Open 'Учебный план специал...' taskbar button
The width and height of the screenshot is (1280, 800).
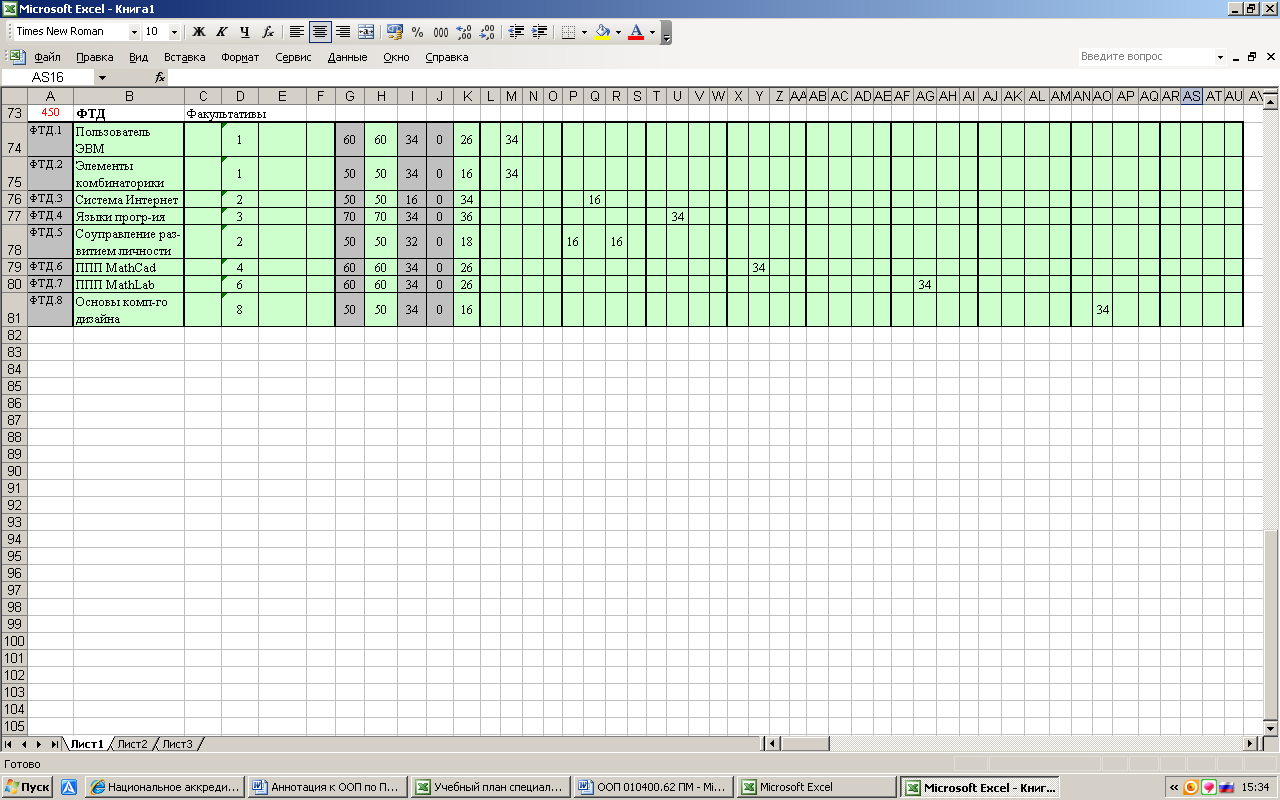pos(490,787)
